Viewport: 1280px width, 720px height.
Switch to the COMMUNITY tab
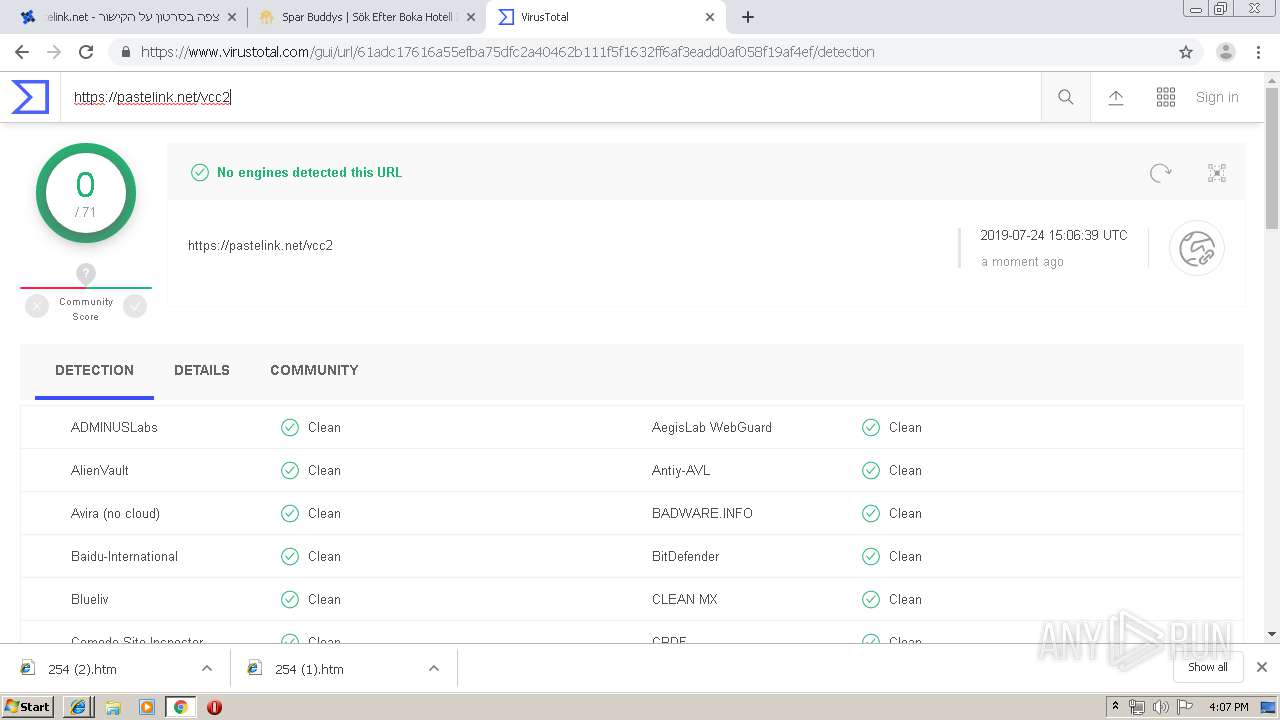(314, 370)
